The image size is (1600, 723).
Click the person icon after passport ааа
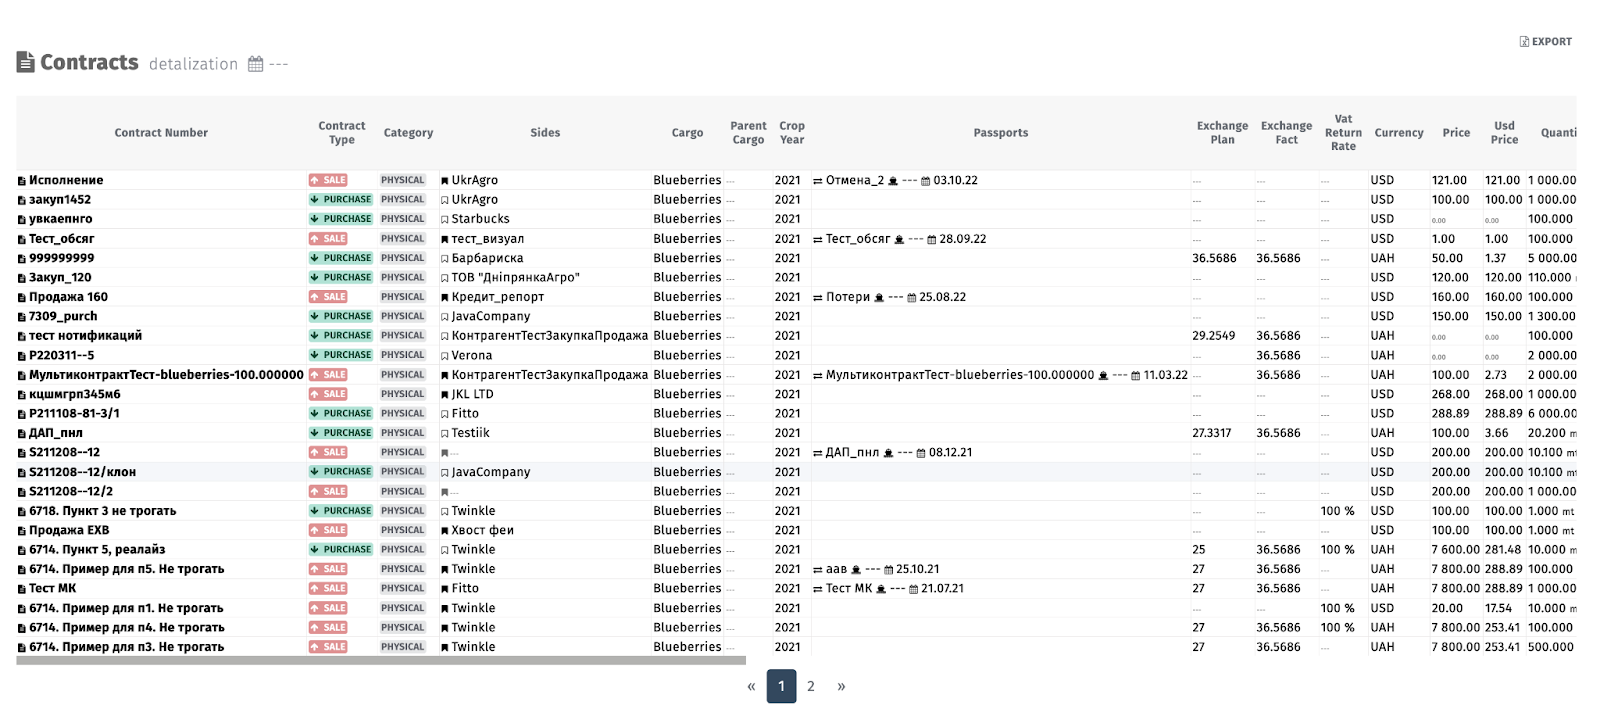click(856, 570)
